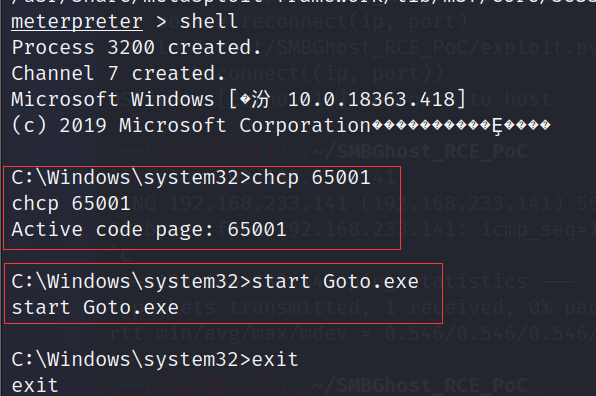Viewport: 596px width, 396px height.
Task: Select the Channel 7 created line
Action: point(118,73)
